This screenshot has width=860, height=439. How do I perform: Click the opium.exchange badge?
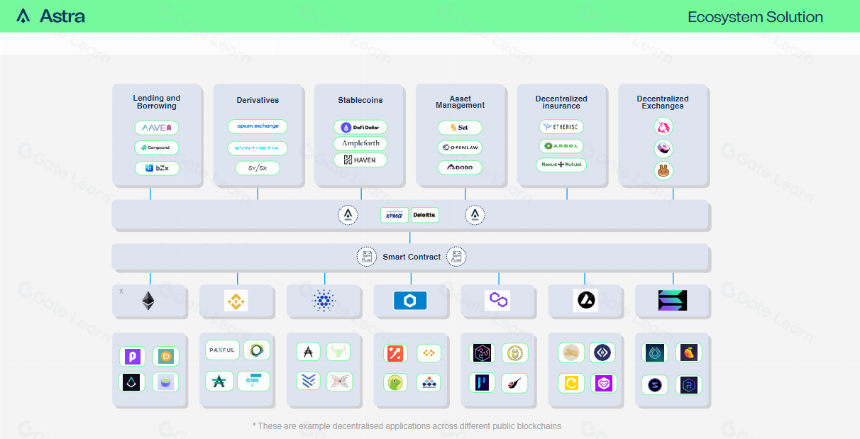pos(258,126)
